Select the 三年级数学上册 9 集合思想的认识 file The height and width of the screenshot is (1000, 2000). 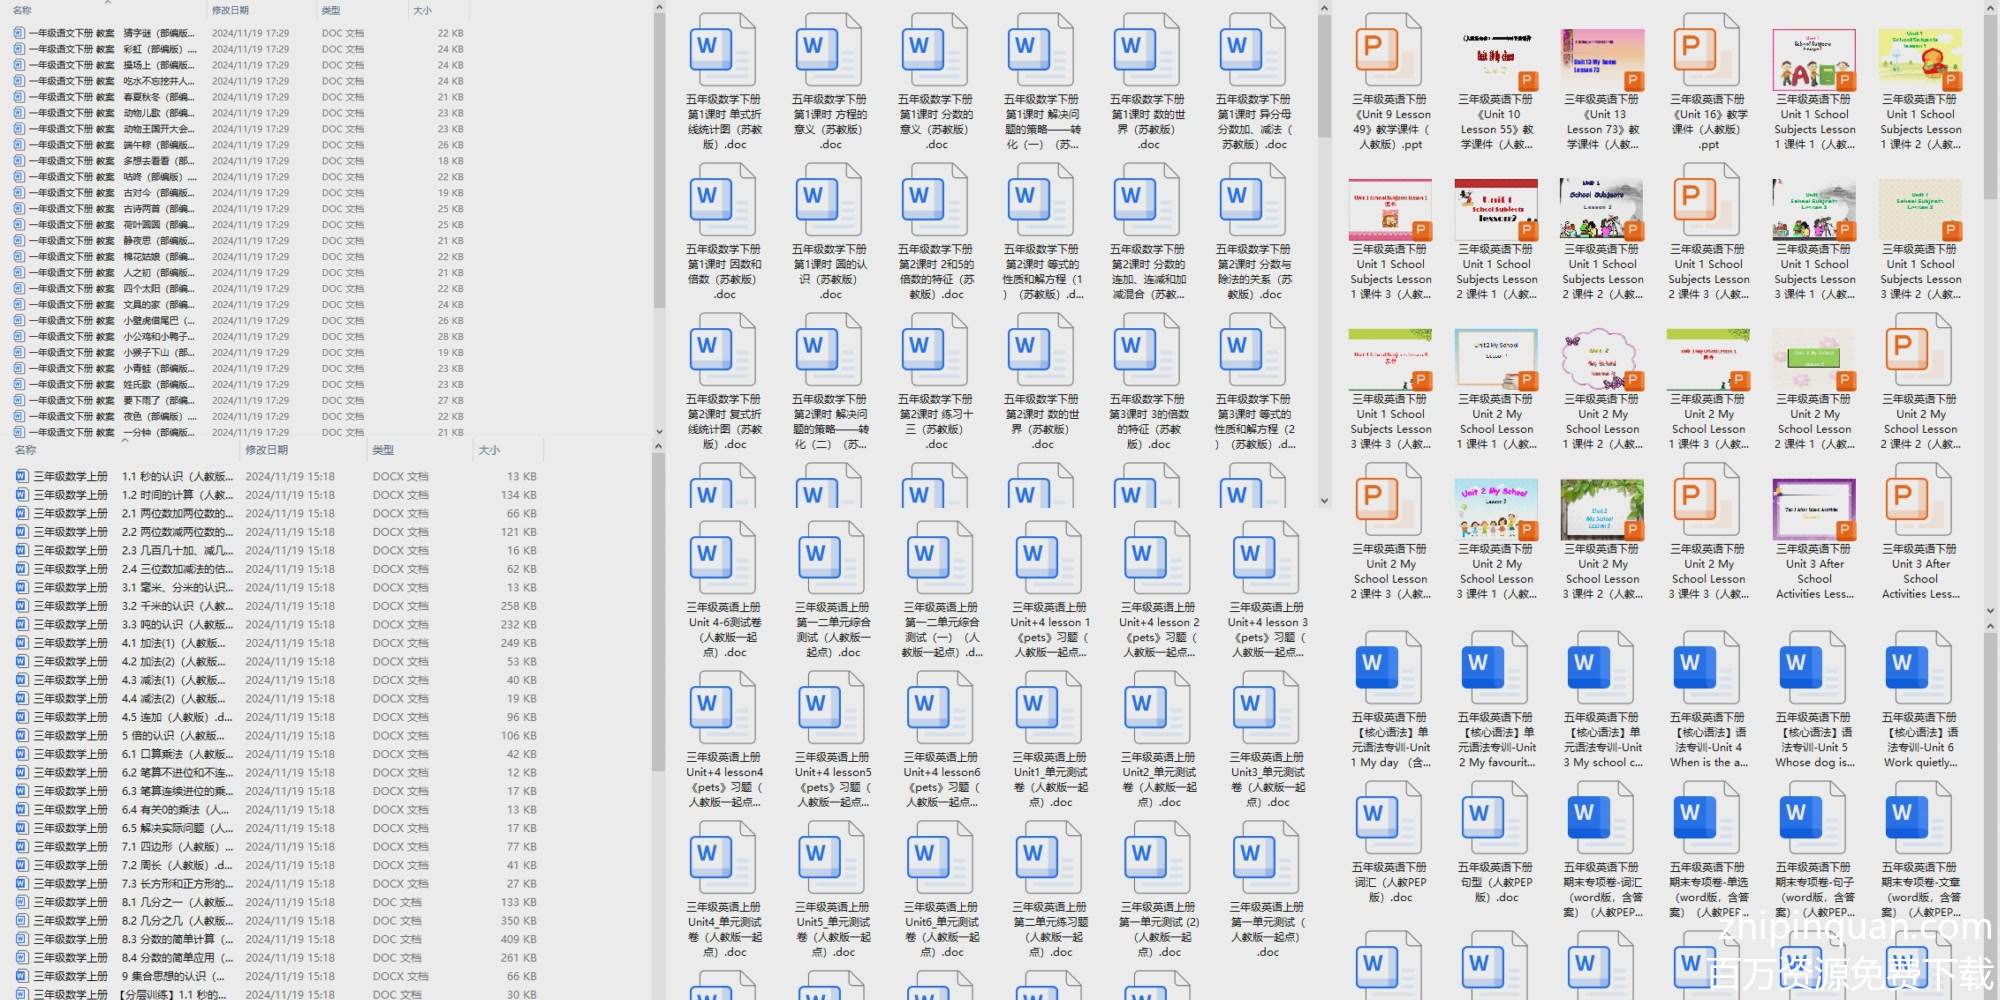coord(276,976)
